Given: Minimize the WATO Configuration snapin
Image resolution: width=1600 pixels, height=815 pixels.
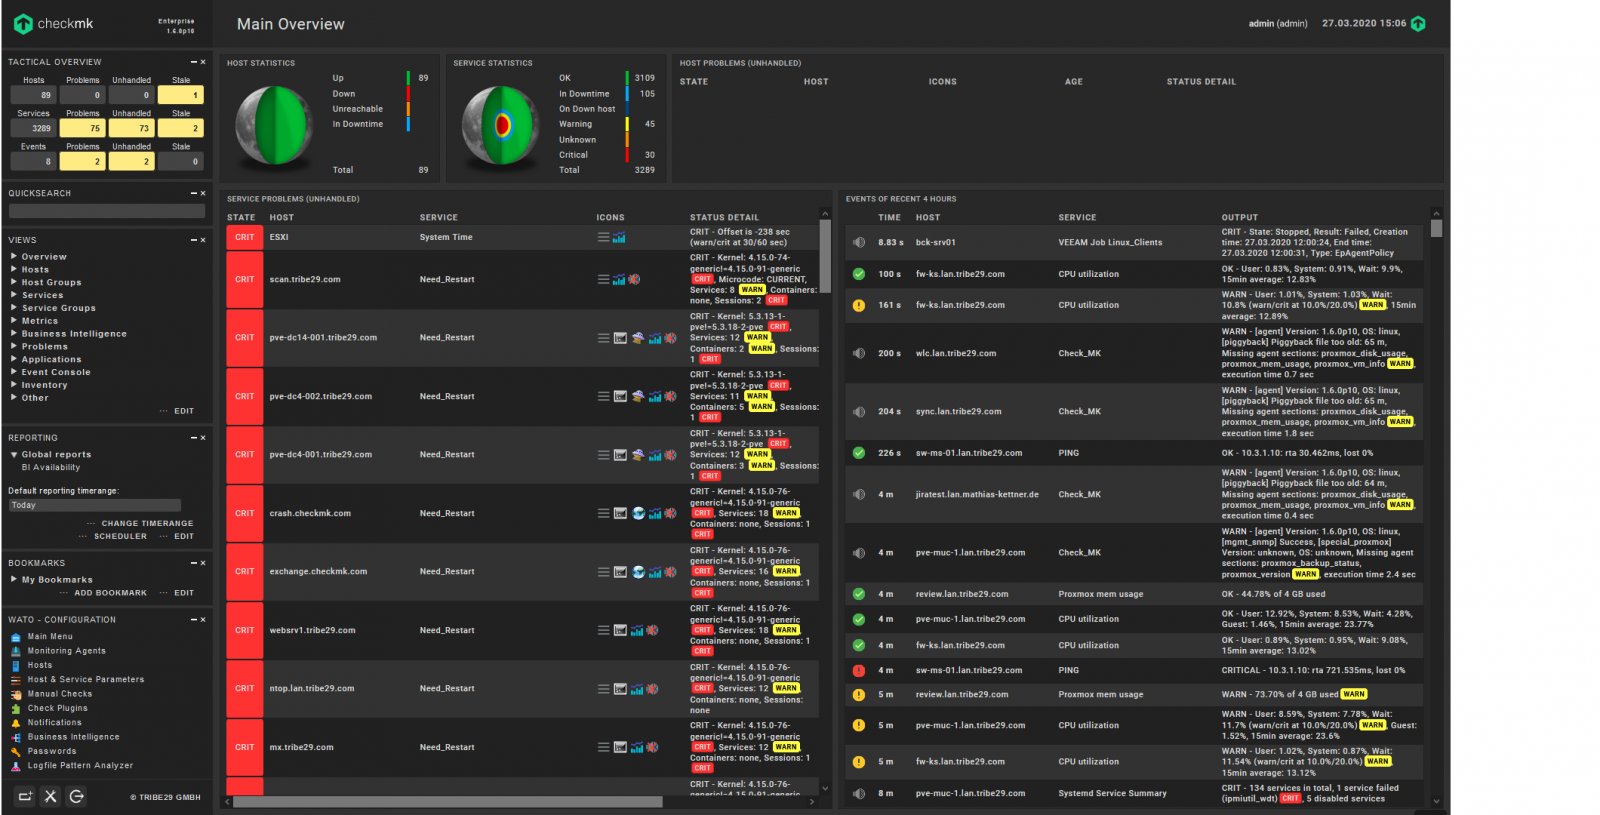Looking at the screenshot, I should [x=194, y=620].
